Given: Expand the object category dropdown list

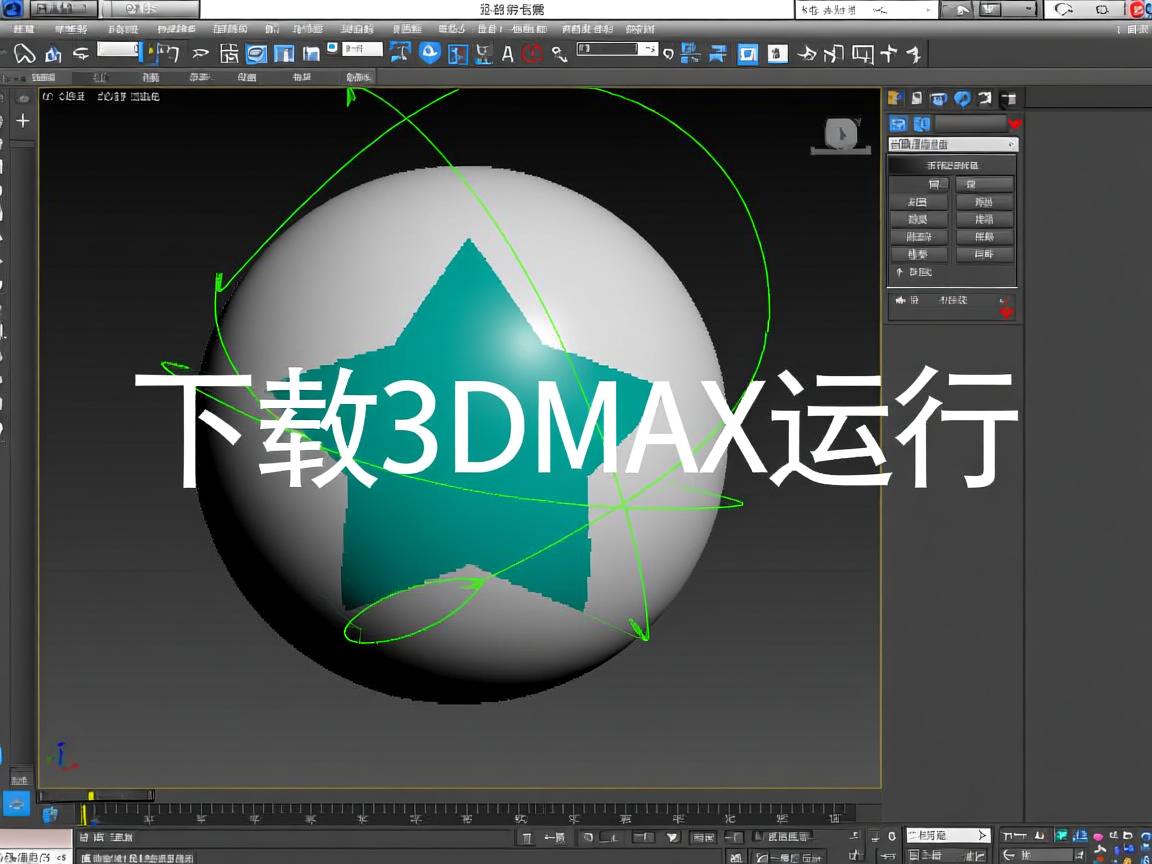Looking at the screenshot, I should pyautogui.click(x=1009, y=143).
